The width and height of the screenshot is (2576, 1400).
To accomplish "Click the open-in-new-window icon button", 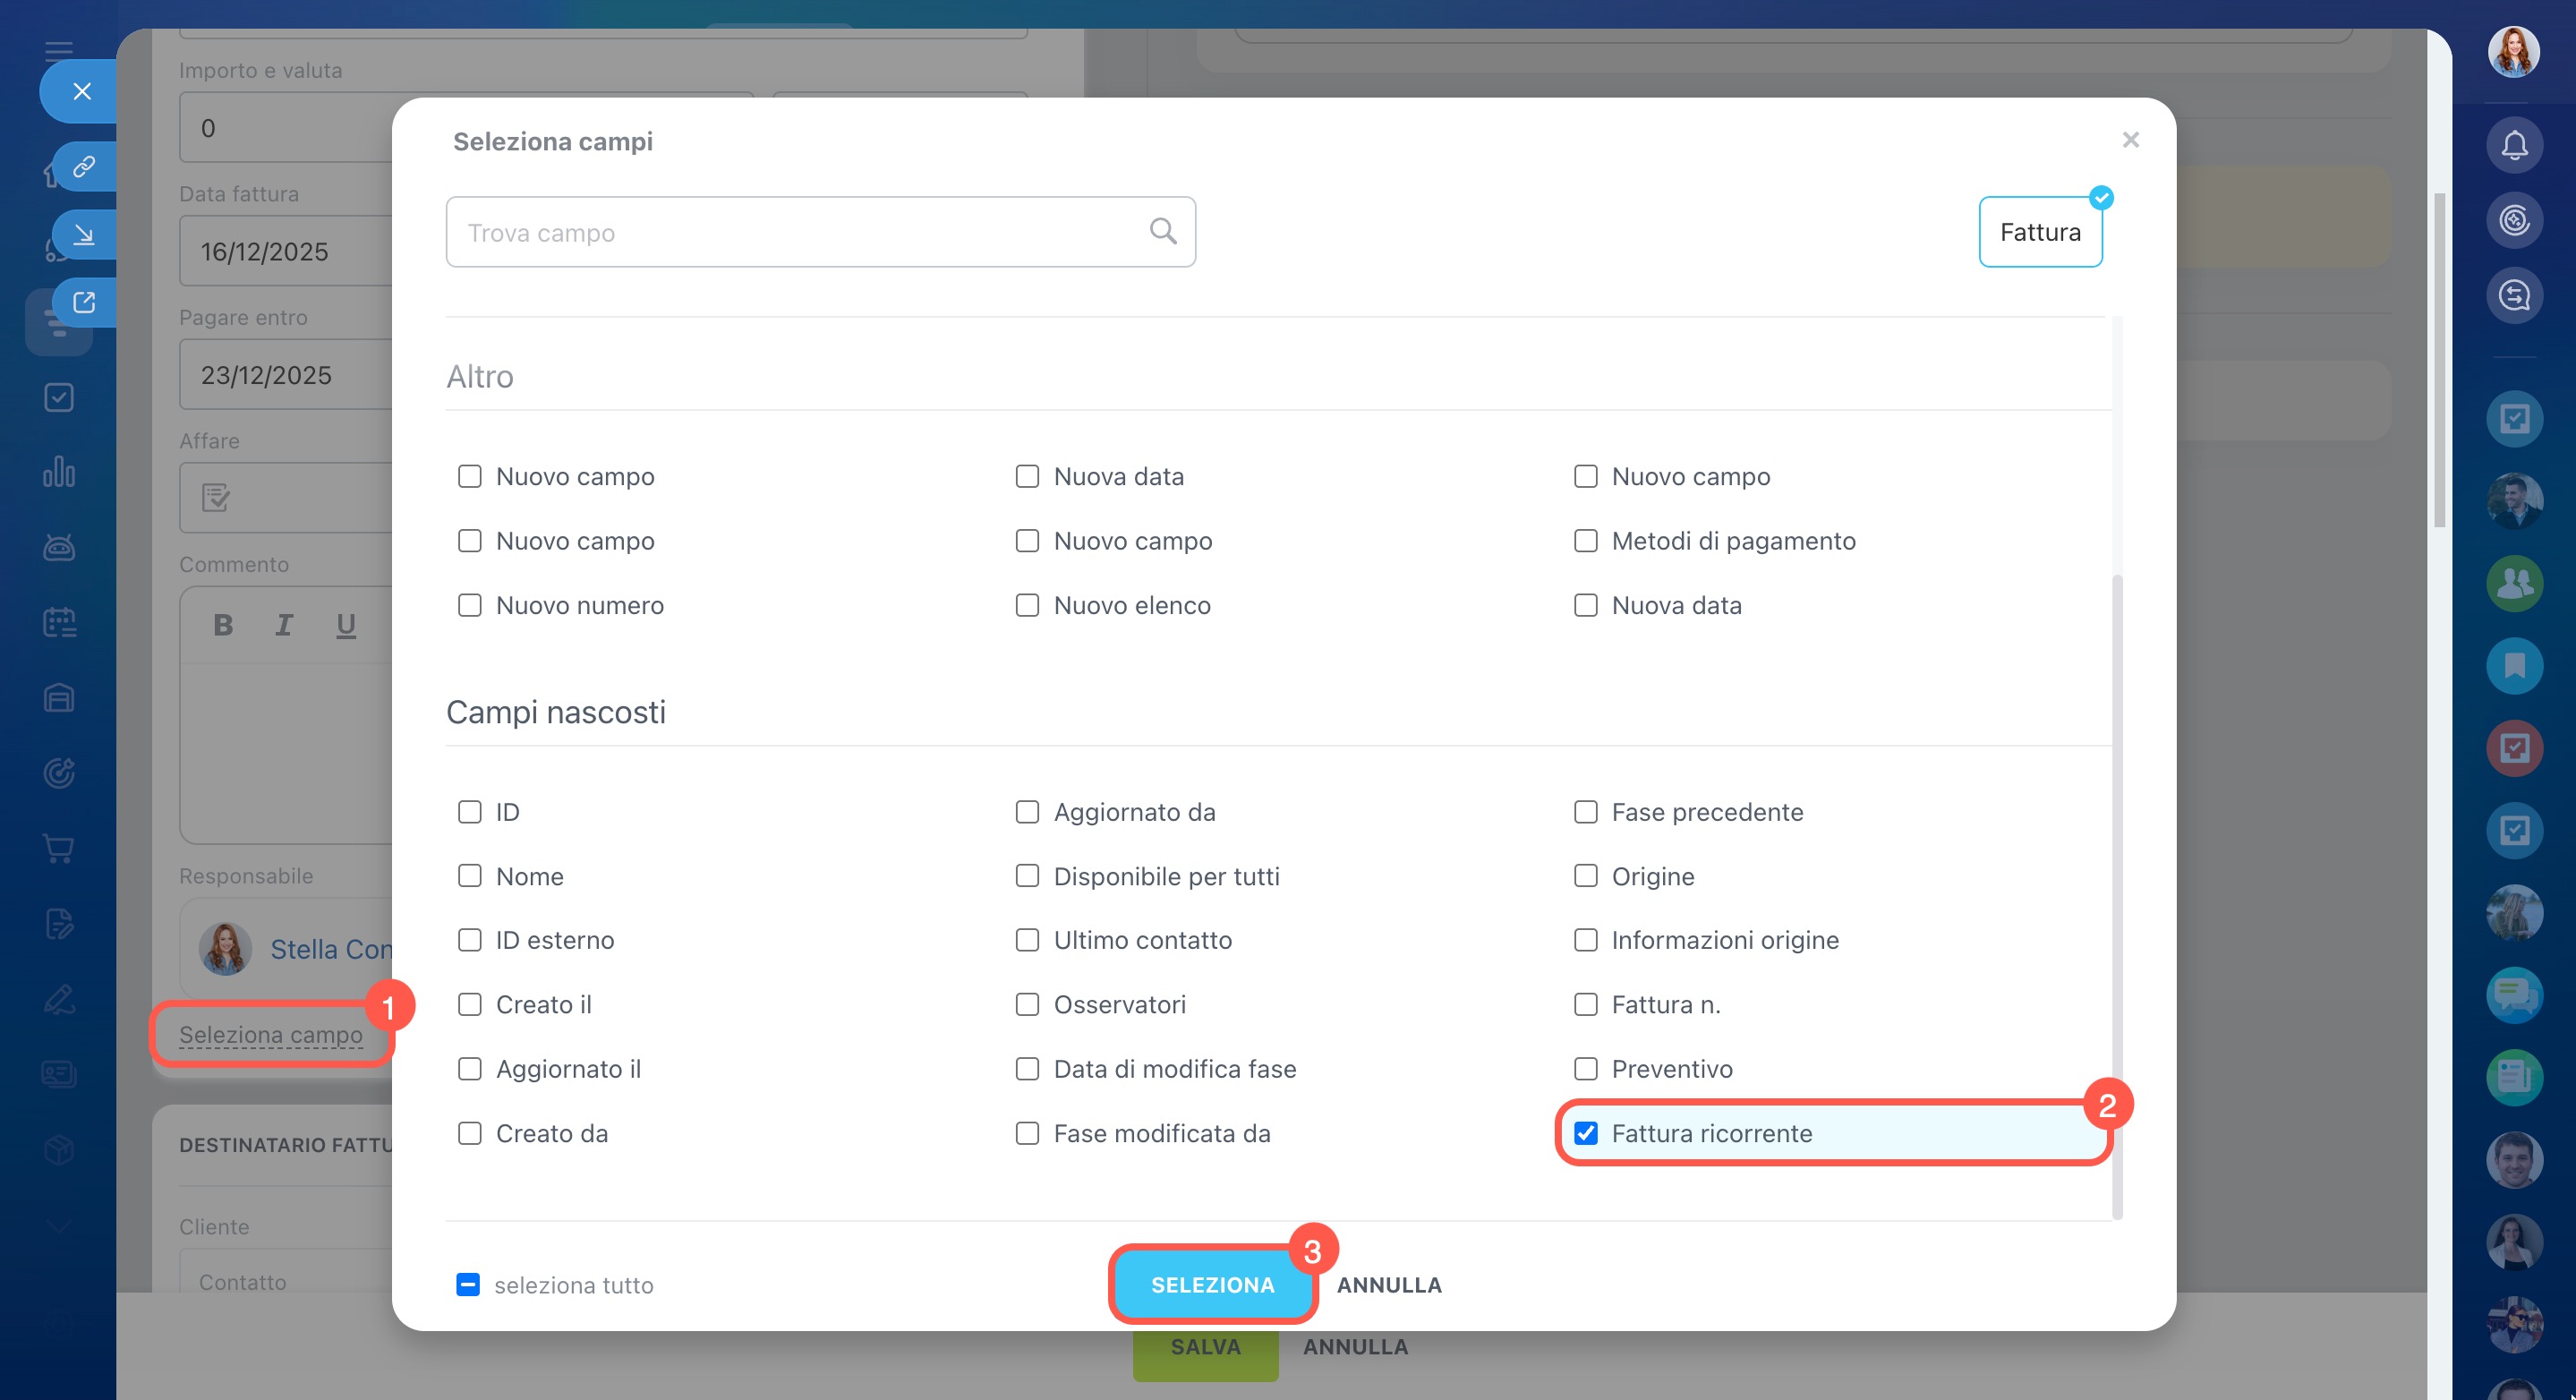I will pos(84,302).
